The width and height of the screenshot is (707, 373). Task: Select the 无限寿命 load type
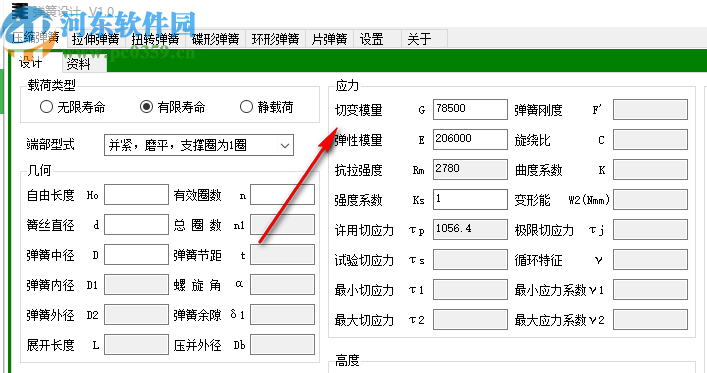(x=73, y=107)
